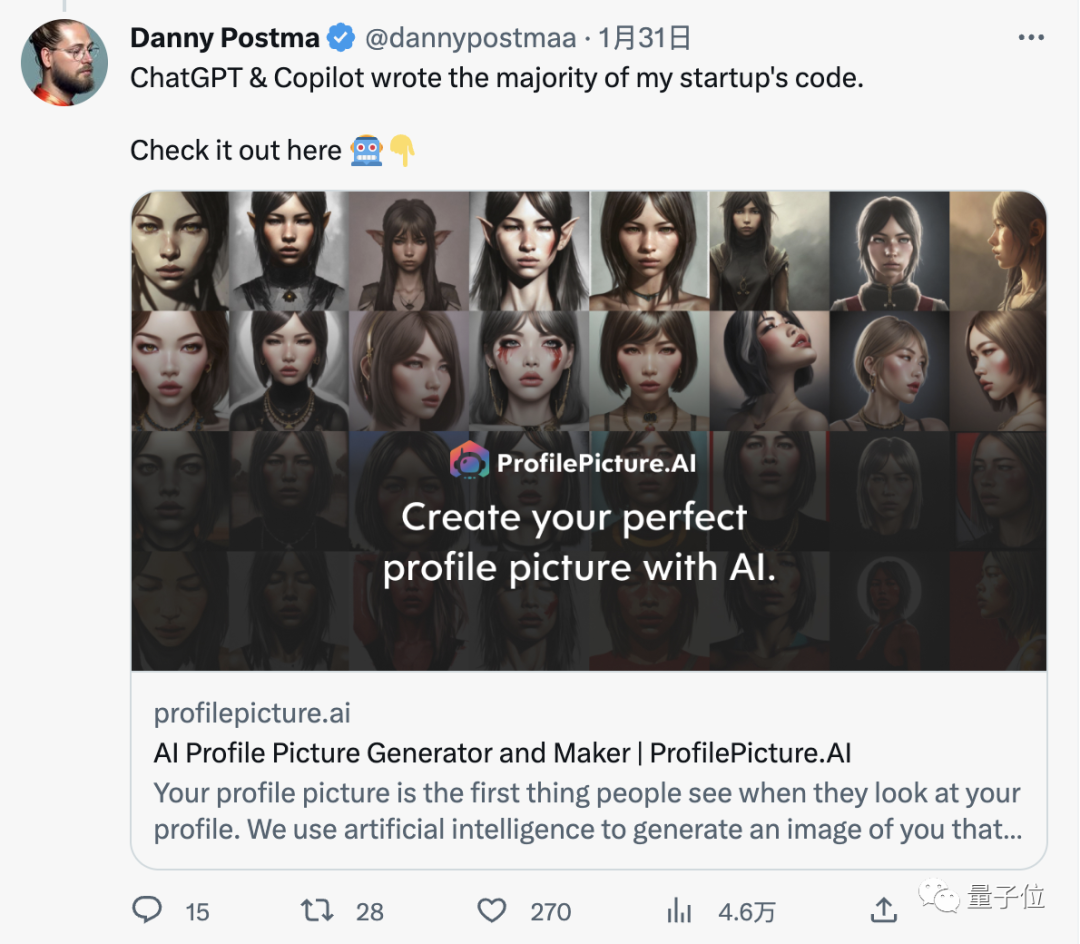This screenshot has width=1080, height=944.
Task: Click Danny Postma's profile avatar
Action: 64,62
